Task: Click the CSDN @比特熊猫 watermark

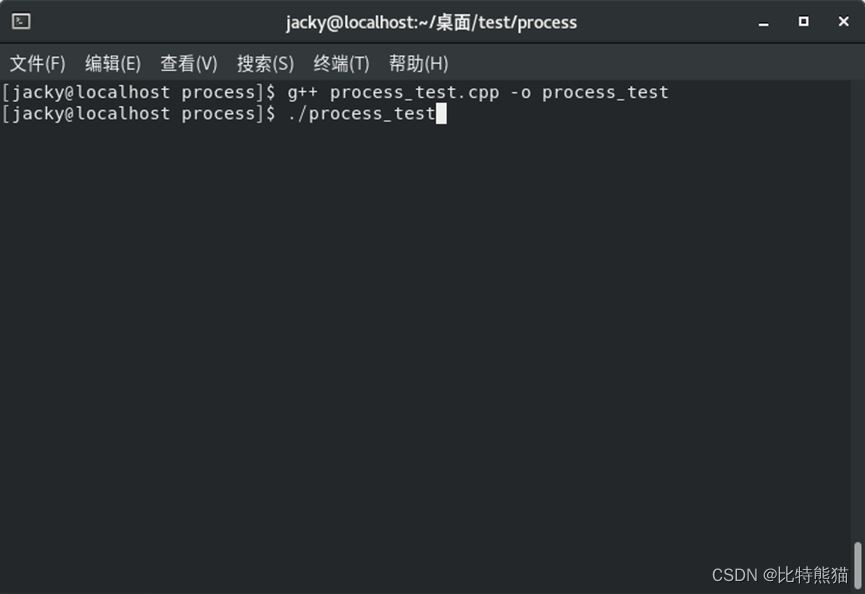Action: tap(779, 574)
